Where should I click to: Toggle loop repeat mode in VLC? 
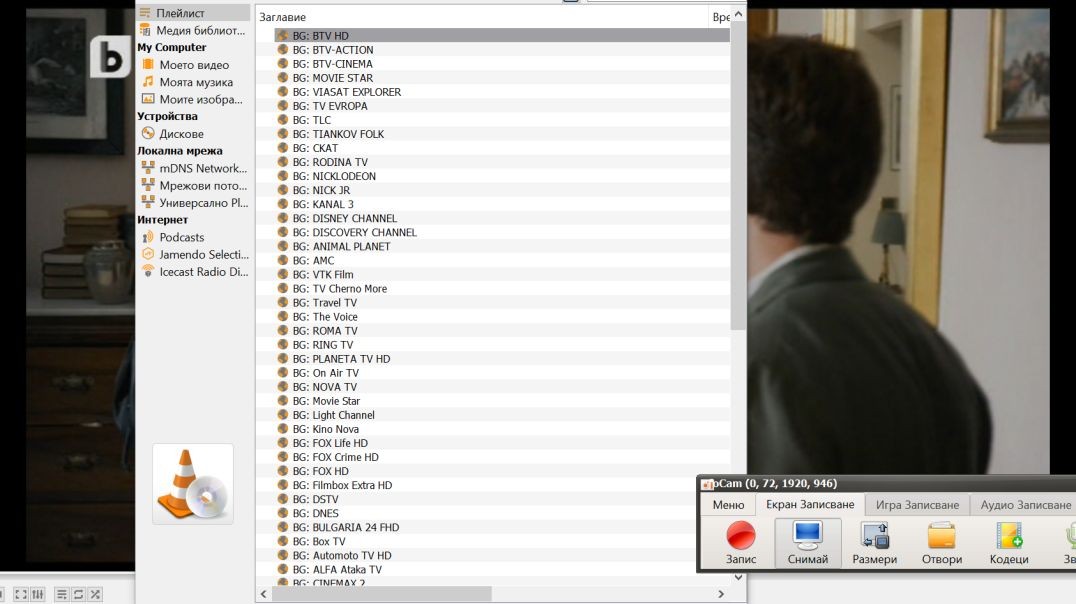coord(78,594)
